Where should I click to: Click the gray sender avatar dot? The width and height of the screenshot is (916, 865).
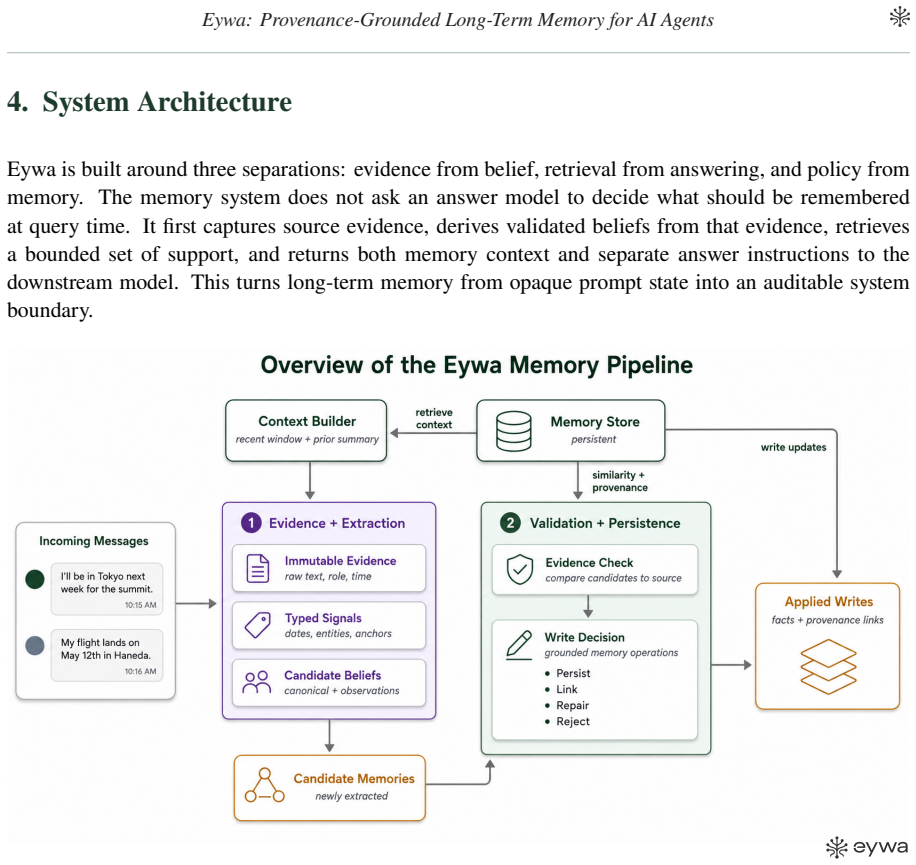coord(35,645)
